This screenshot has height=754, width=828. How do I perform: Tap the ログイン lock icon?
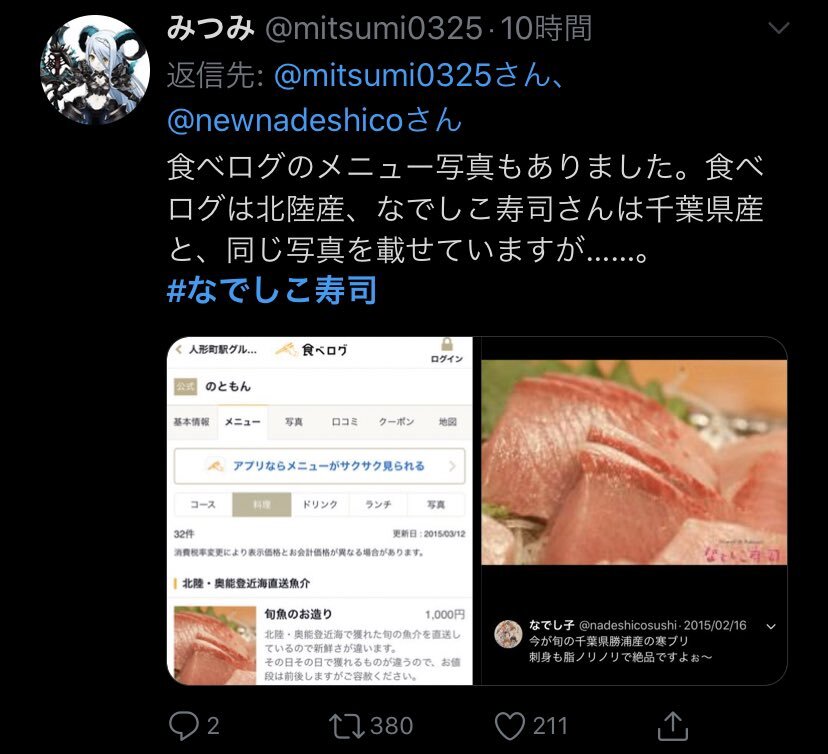coord(447,345)
